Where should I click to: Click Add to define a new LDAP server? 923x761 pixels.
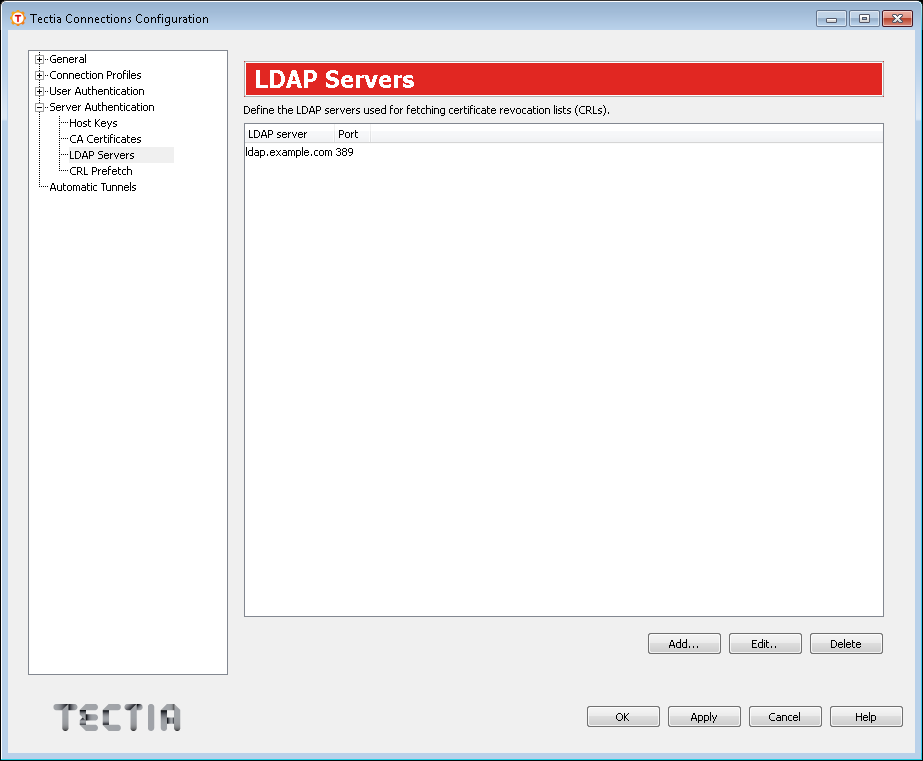[x=684, y=643]
